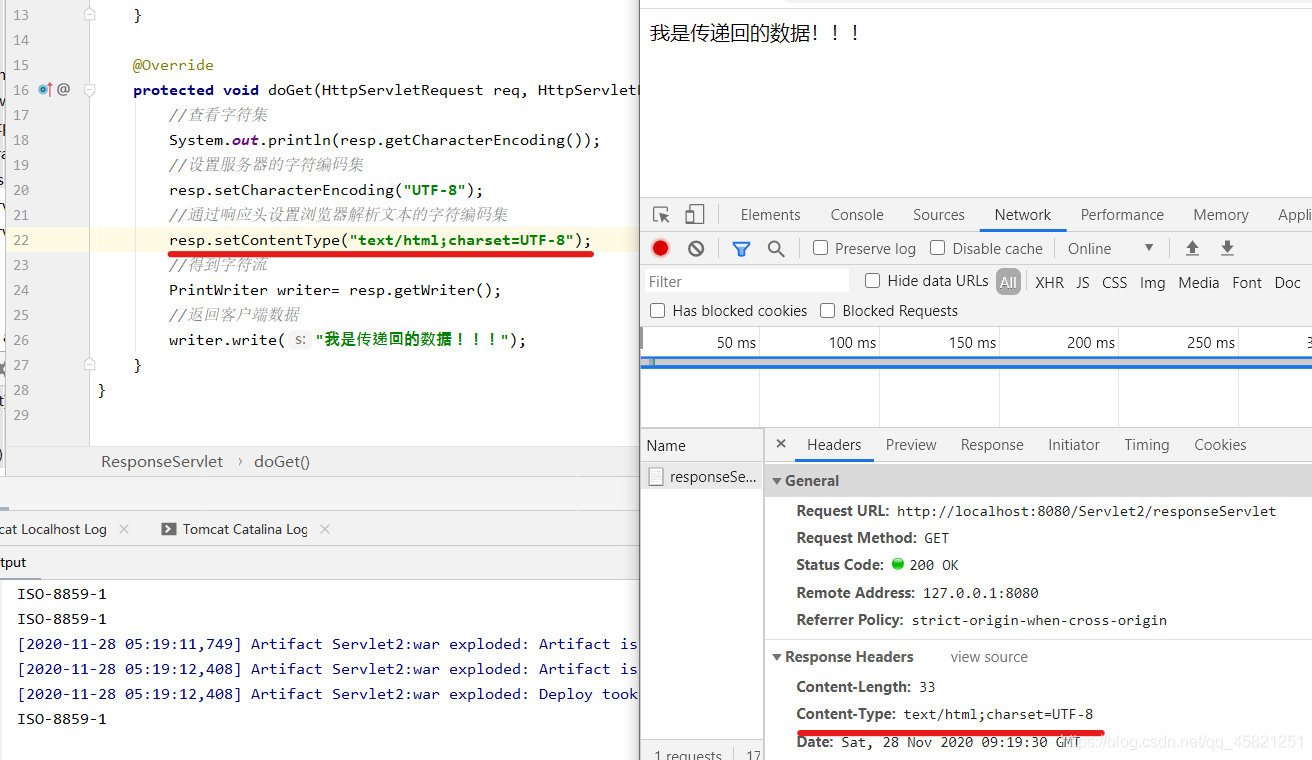Collapse the General section

777,481
